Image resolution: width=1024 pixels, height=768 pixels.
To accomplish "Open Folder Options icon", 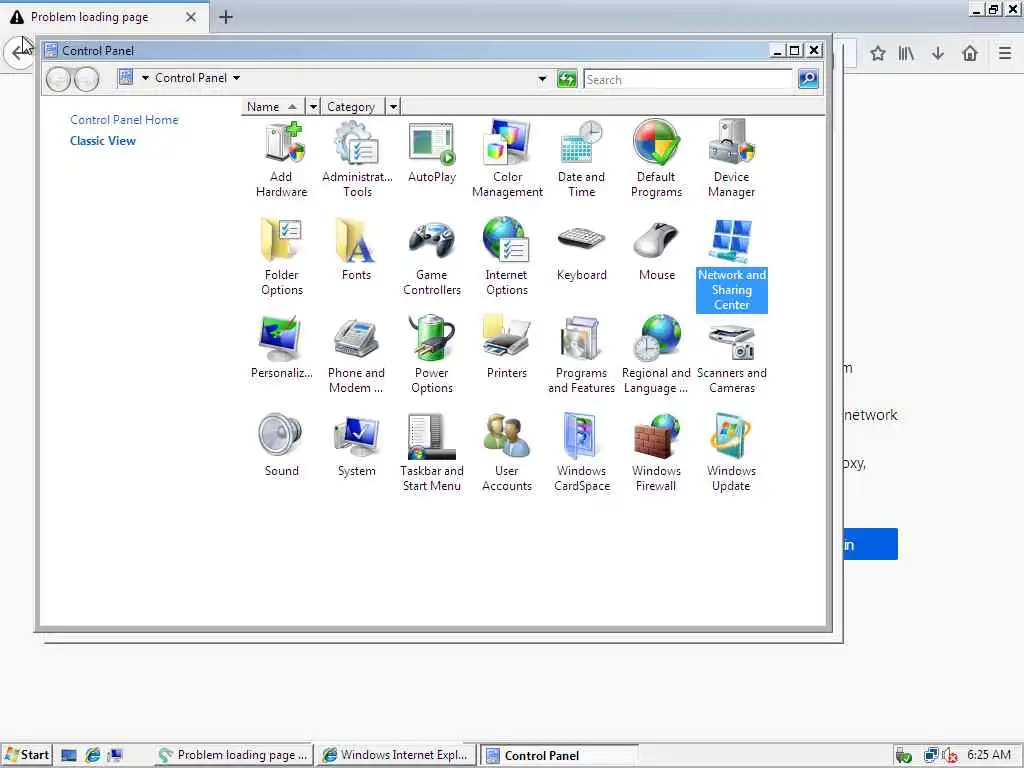I will coord(281,257).
